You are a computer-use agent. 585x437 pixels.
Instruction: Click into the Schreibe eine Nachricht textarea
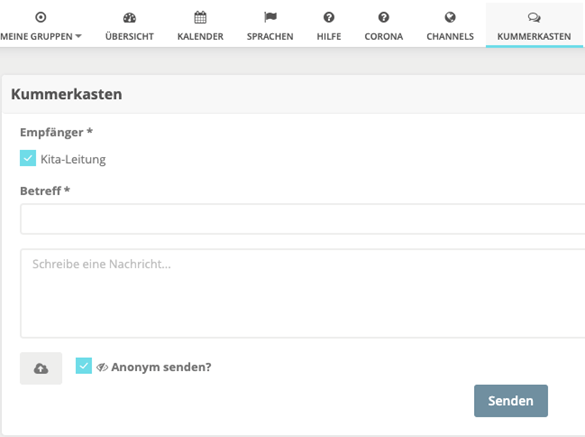(x=303, y=294)
